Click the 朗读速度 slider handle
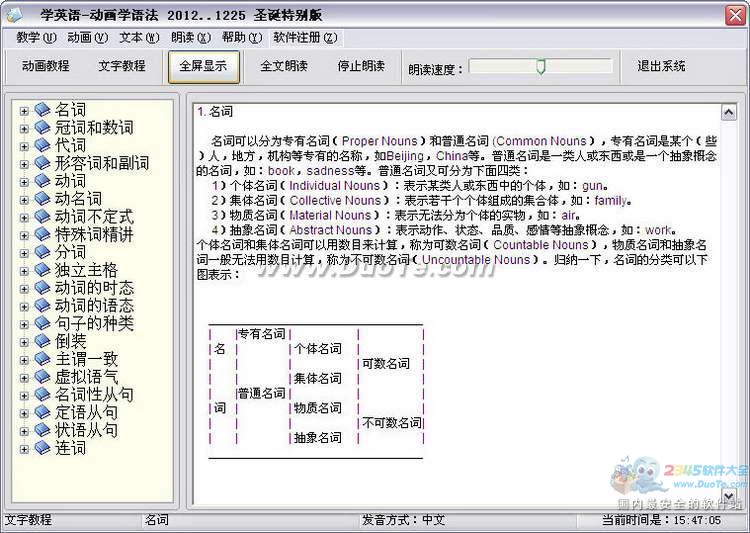 coord(541,67)
